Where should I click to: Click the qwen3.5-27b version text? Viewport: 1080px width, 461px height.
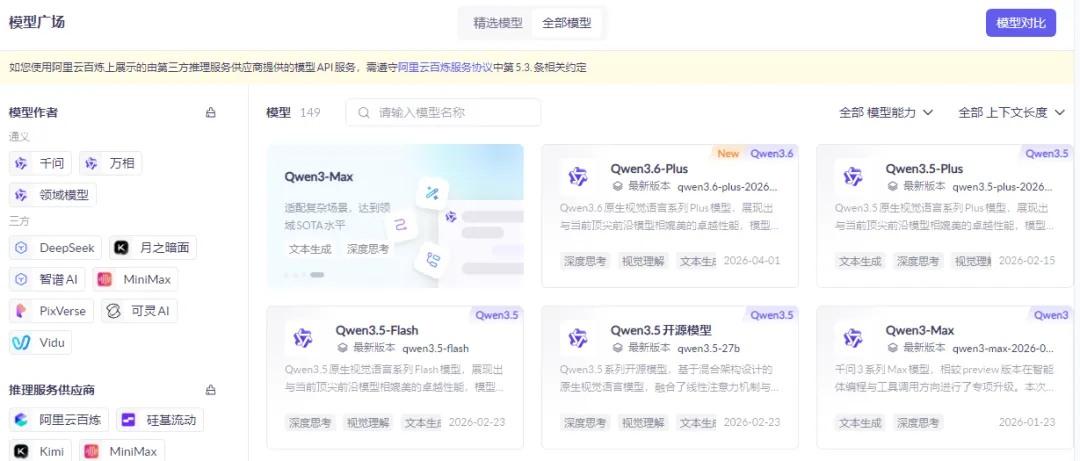(x=709, y=347)
